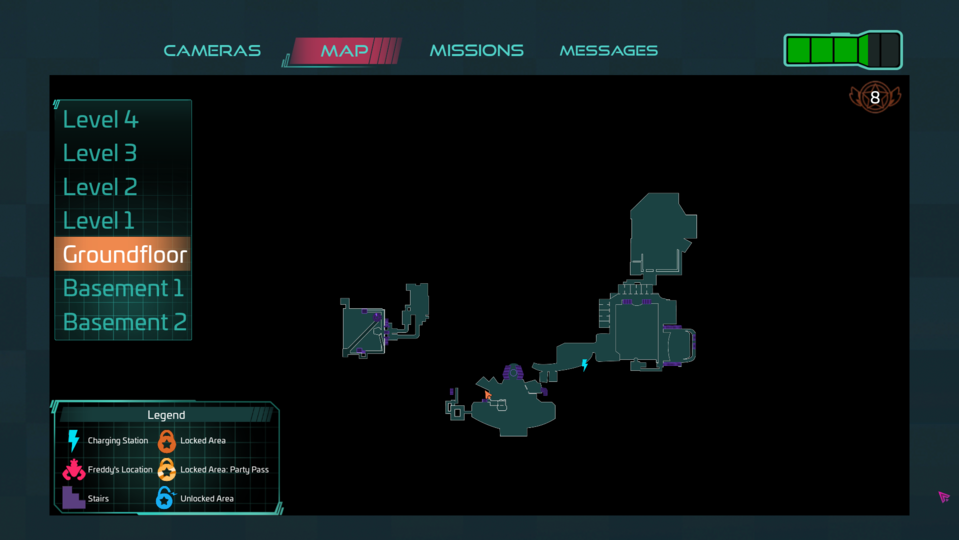
Task: Open the Messages tab
Action: (609, 50)
